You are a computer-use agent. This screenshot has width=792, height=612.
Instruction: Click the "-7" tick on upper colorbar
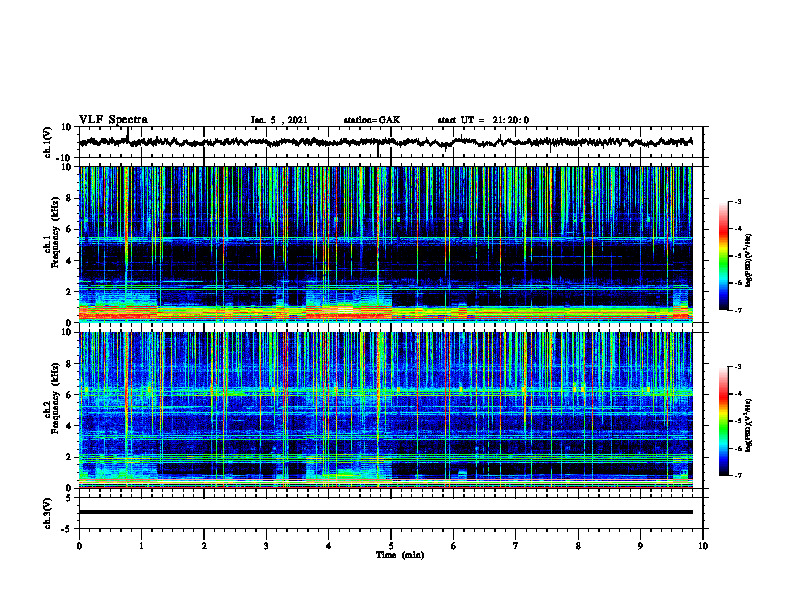737,310
